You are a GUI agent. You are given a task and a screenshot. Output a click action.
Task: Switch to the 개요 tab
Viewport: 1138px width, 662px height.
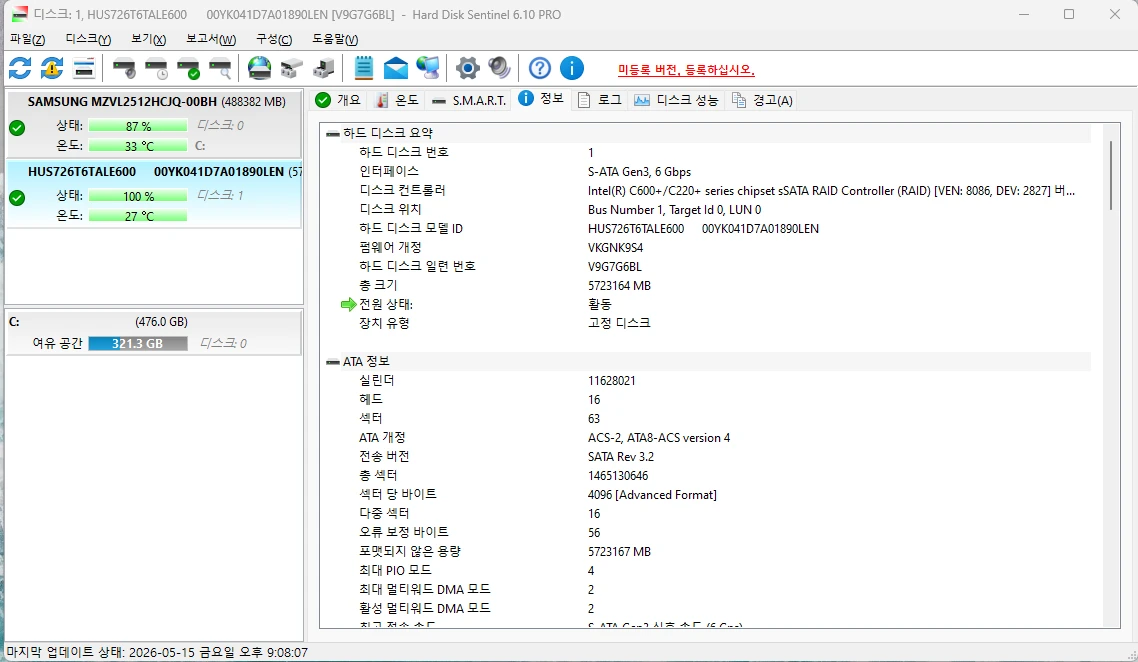pyautogui.click(x=339, y=100)
